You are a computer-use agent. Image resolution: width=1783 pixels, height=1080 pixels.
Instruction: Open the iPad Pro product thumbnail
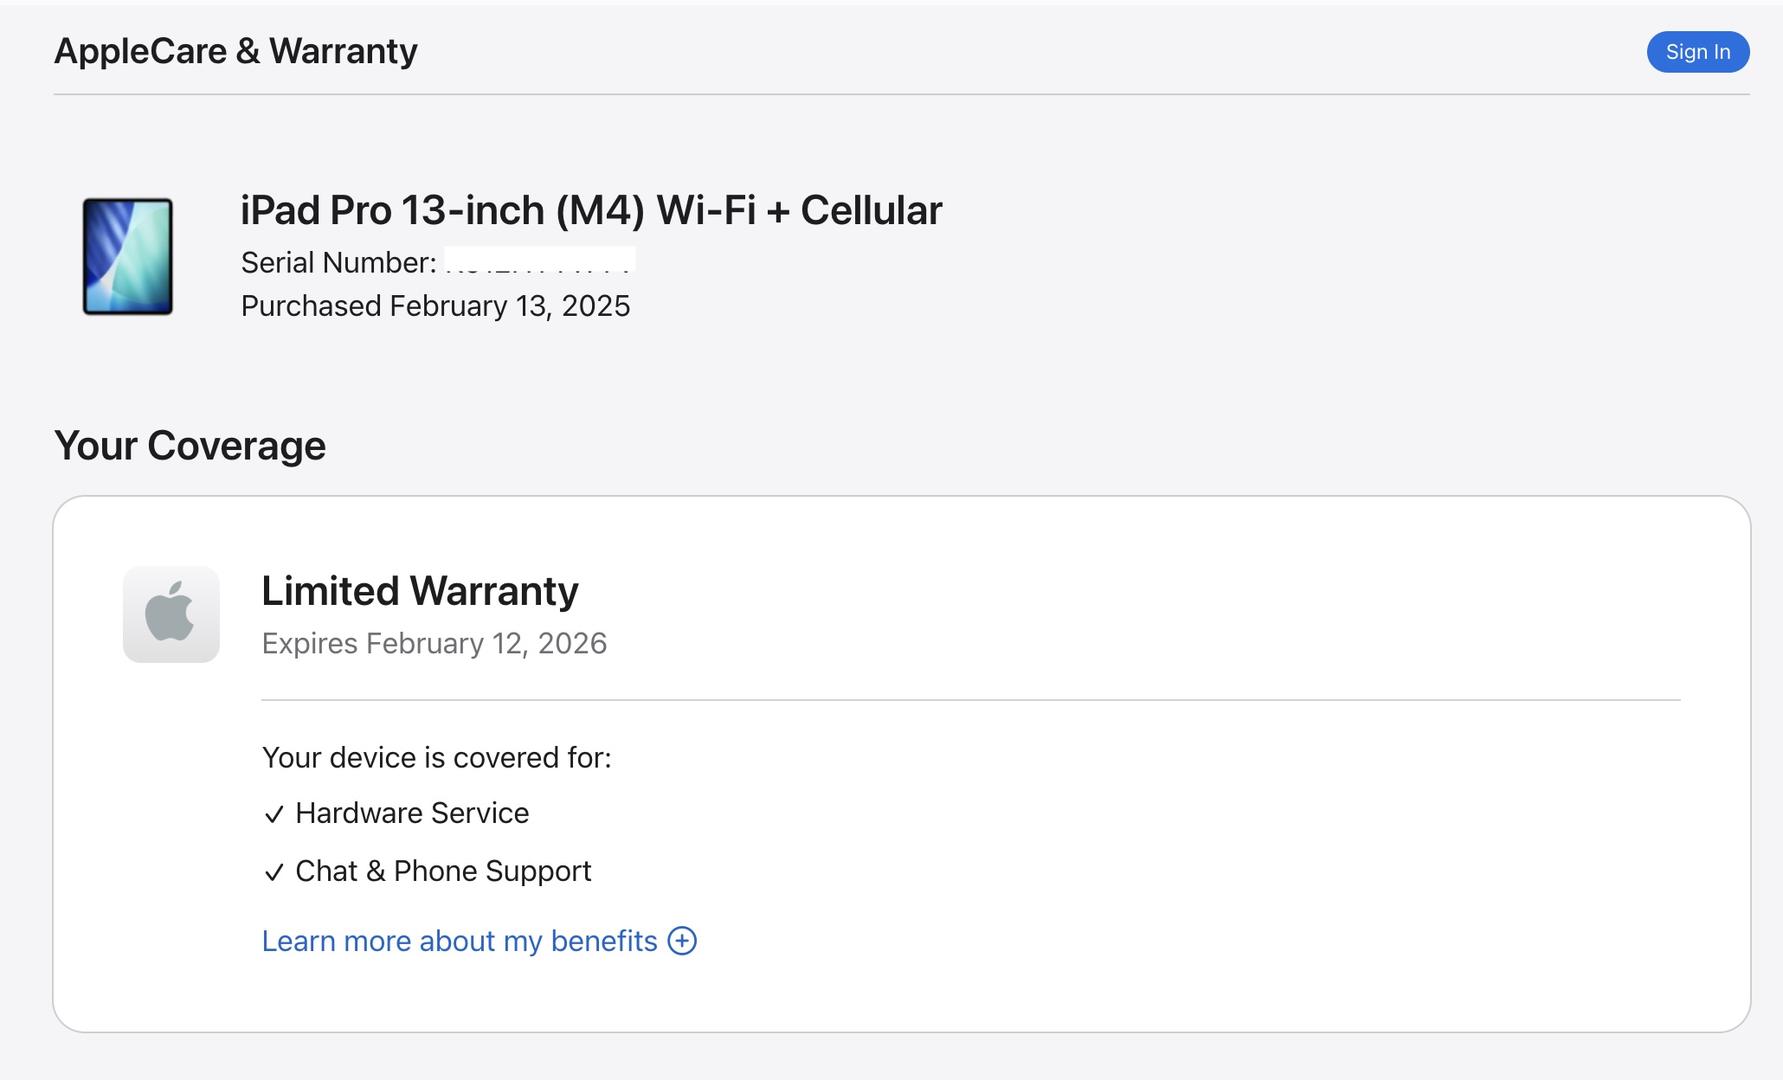[x=128, y=257]
